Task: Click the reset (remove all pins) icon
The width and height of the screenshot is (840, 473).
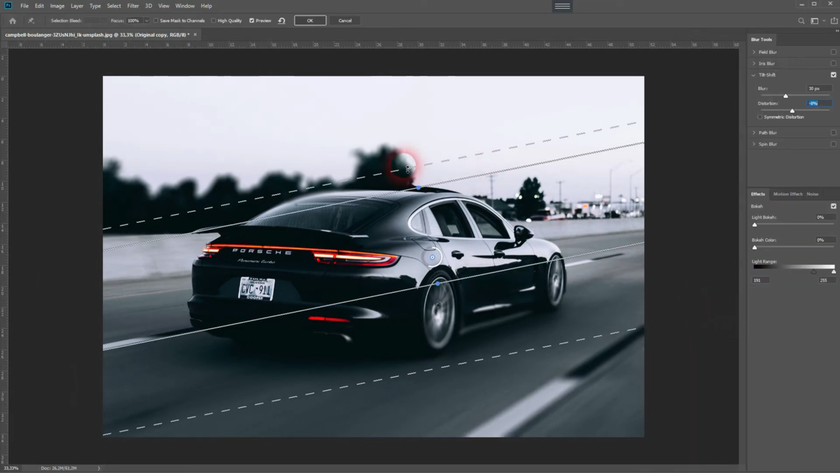Action: pyautogui.click(x=282, y=21)
